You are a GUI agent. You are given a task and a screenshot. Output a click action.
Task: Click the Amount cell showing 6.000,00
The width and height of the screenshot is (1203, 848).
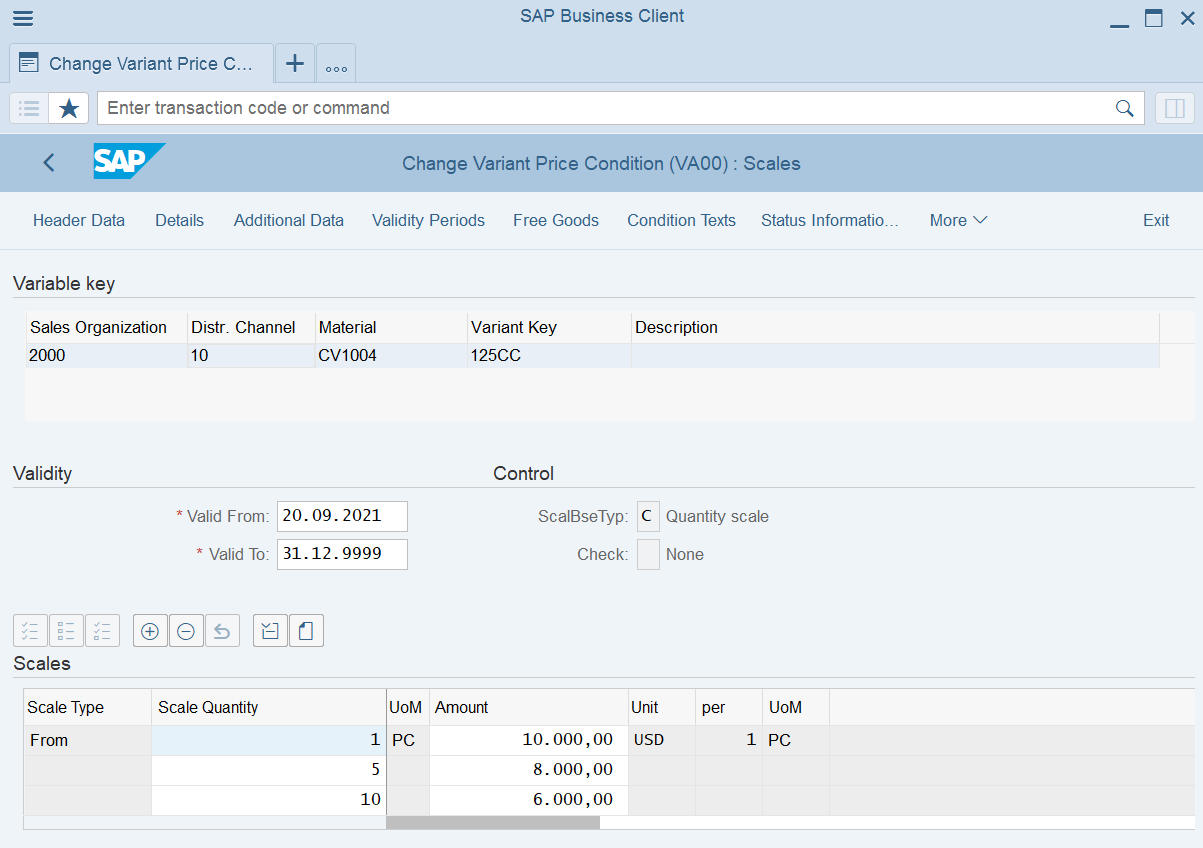pos(528,800)
